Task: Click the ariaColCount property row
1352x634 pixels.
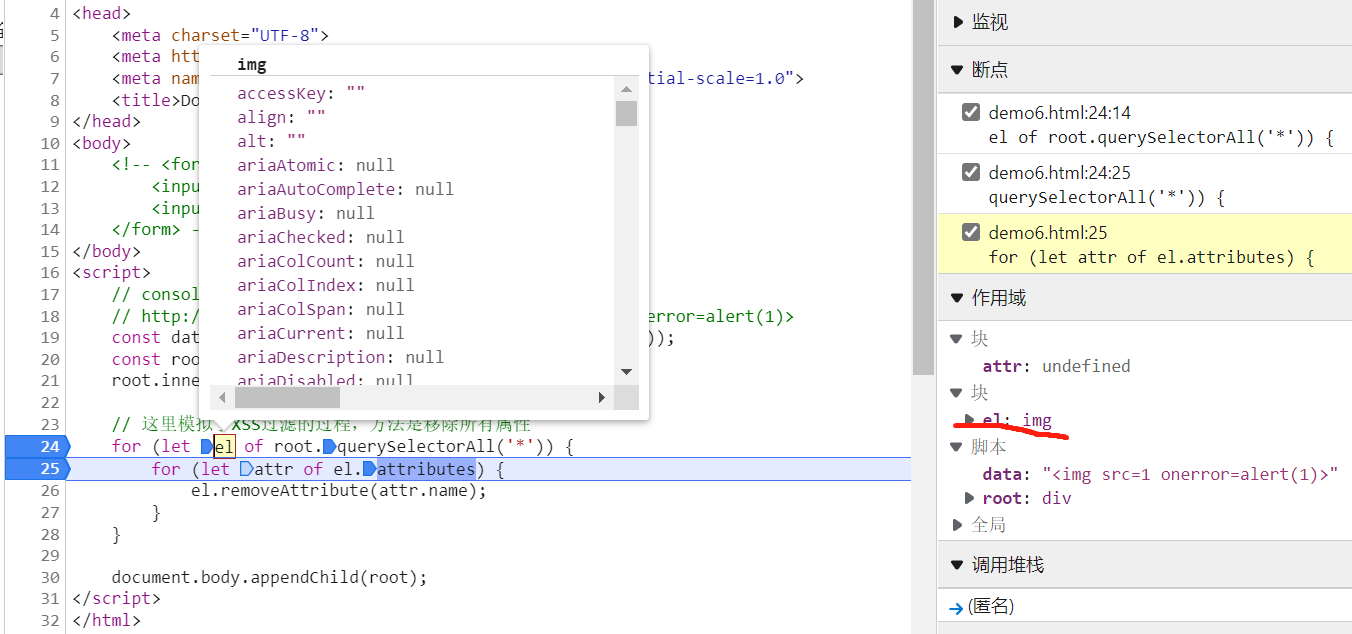Action: point(326,261)
